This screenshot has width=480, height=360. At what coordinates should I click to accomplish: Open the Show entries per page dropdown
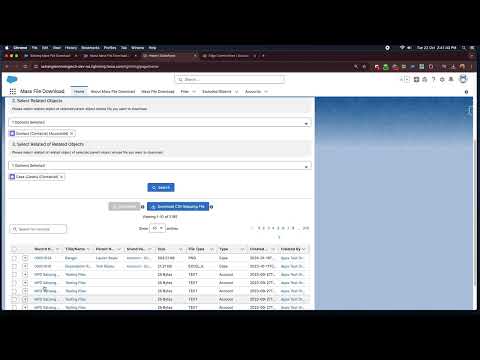point(157,228)
